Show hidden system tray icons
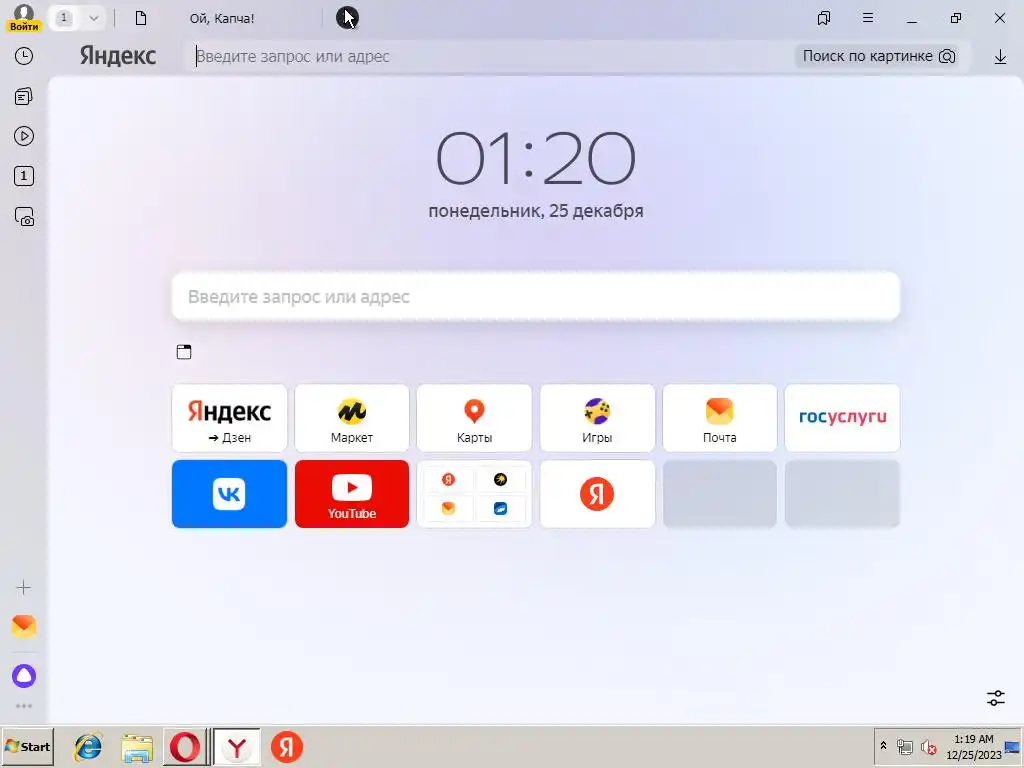Screen dimensions: 1024x768 [884, 746]
